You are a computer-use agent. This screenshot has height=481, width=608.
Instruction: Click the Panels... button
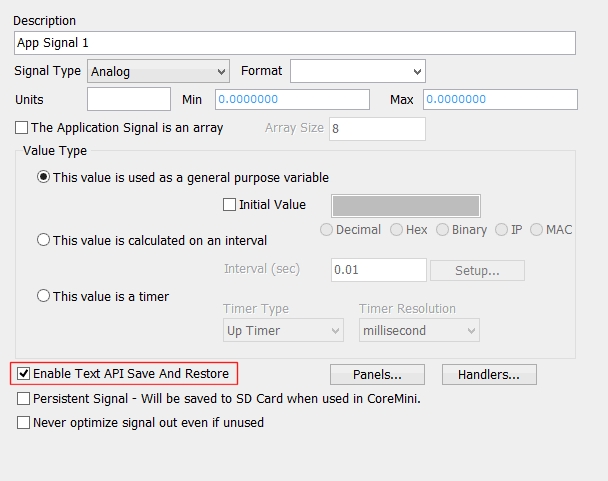click(x=377, y=375)
